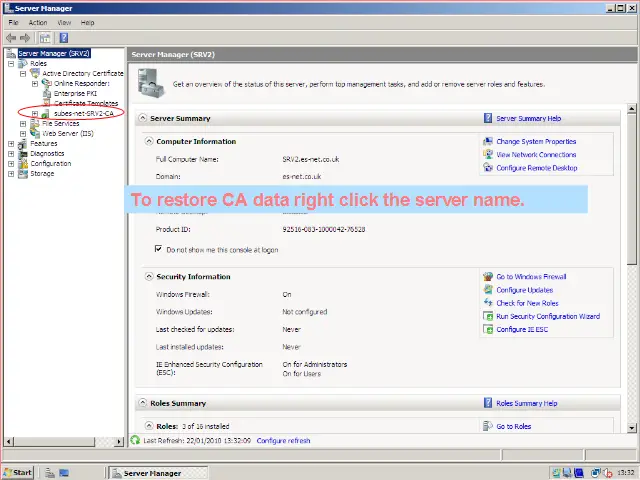Click Go to Roles link
The image size is (640, 480).
tap(513, 427)
